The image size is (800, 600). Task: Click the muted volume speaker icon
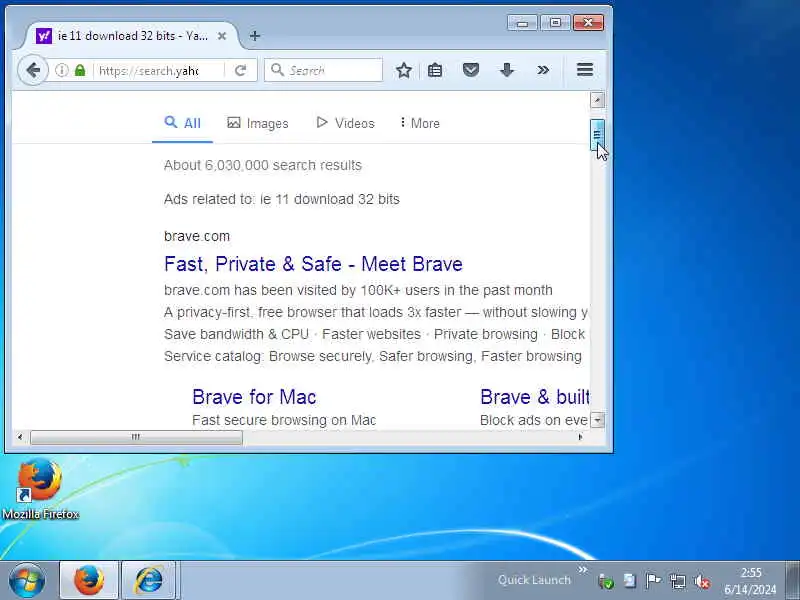click(702, 581)
